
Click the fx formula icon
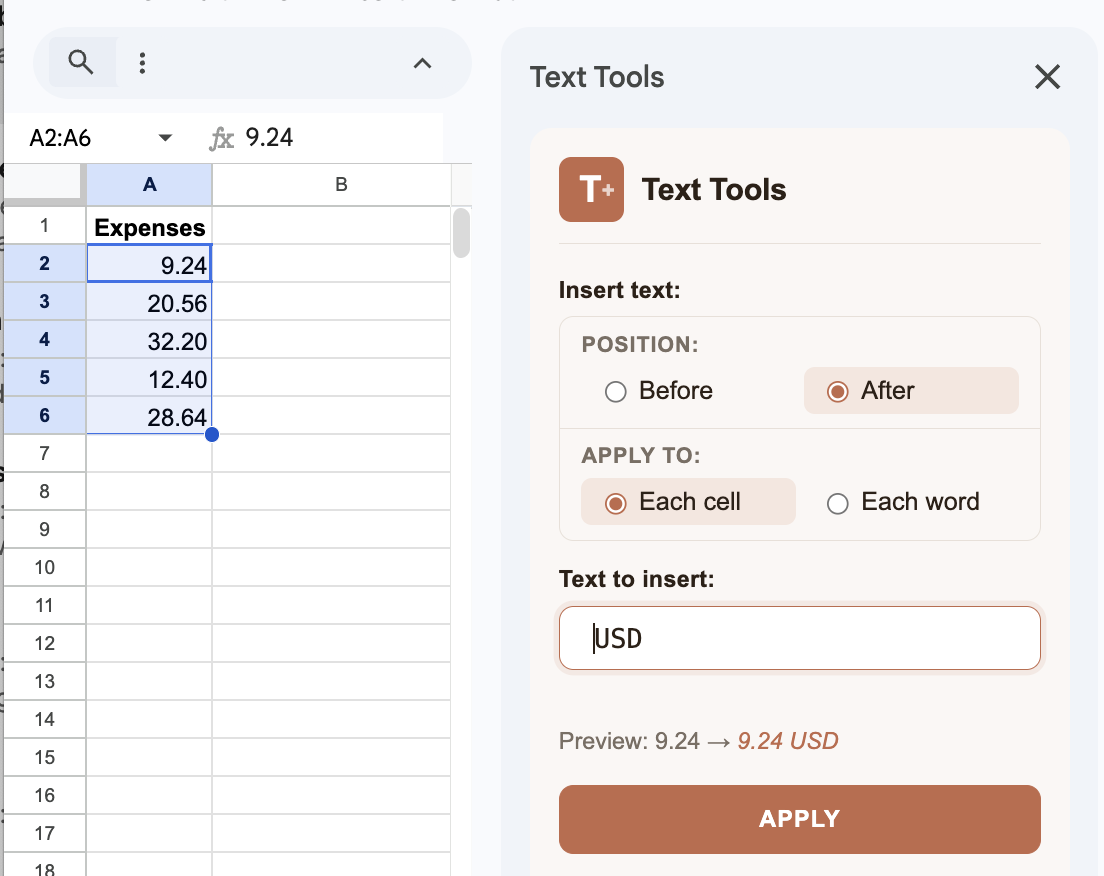click(222, 138)
